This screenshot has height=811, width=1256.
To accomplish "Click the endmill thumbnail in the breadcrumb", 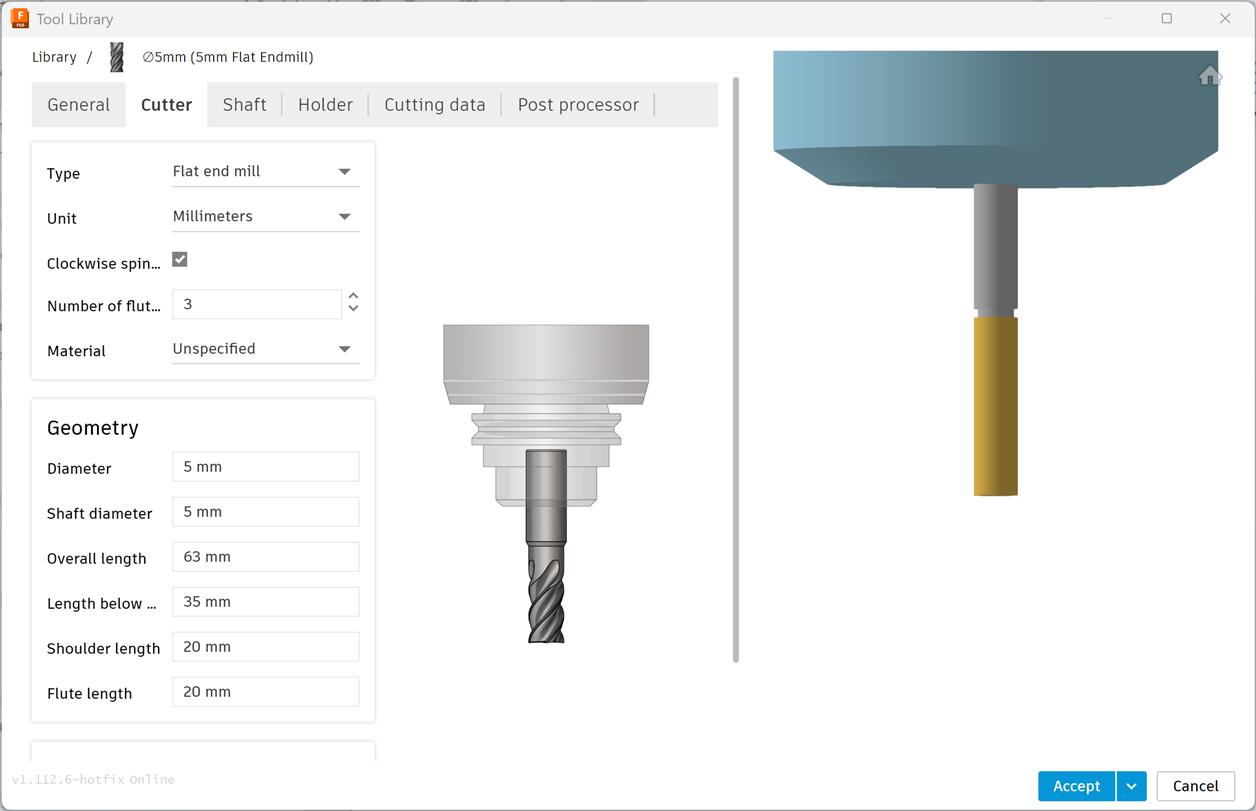I will click(115, 57).
